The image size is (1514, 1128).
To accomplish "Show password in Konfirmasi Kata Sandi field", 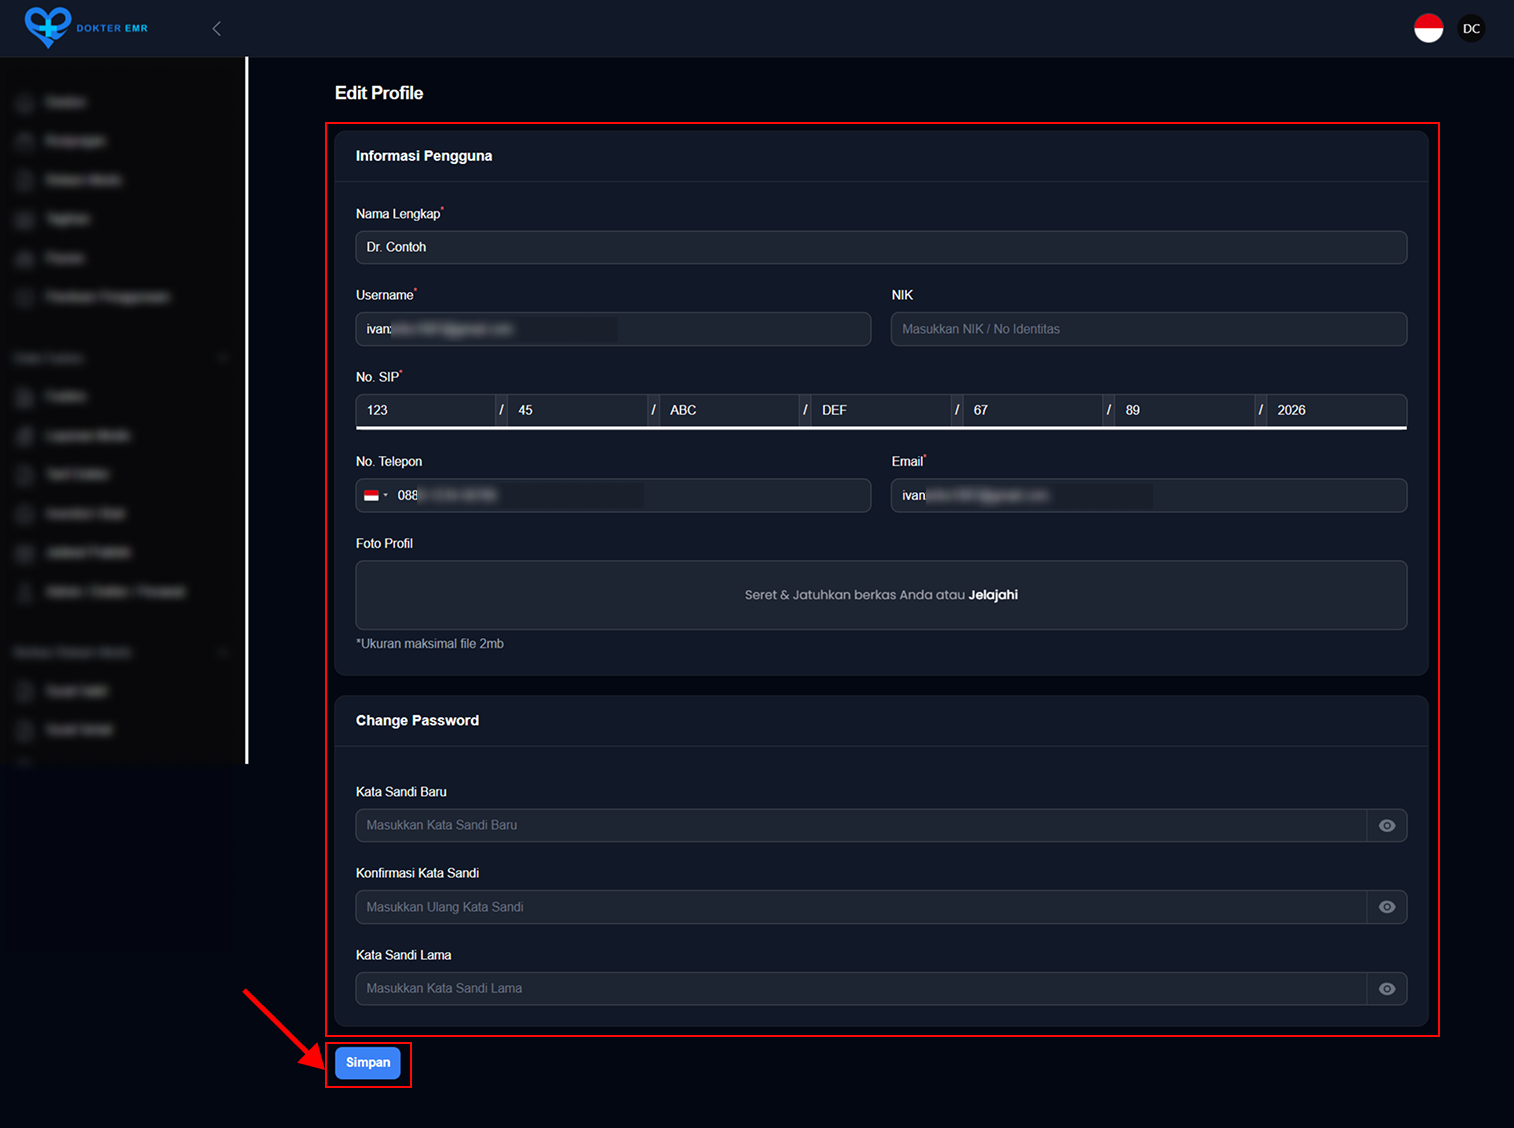I will pos(1387,907).
